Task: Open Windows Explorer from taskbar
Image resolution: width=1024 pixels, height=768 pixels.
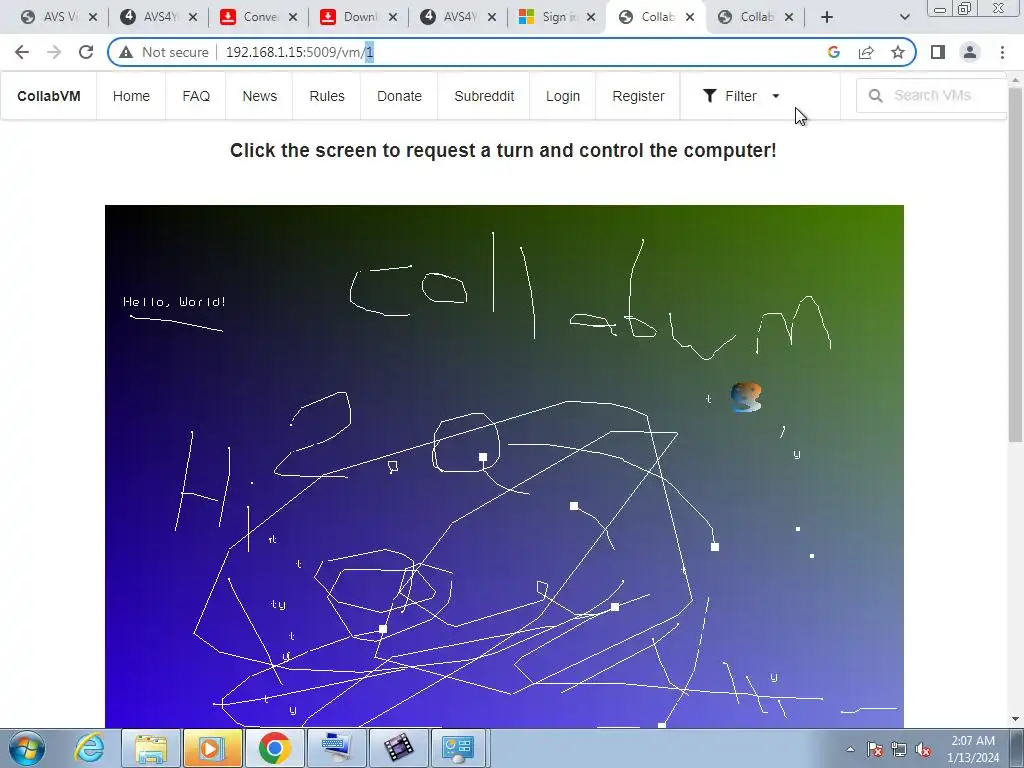Action: click(151, 748)
